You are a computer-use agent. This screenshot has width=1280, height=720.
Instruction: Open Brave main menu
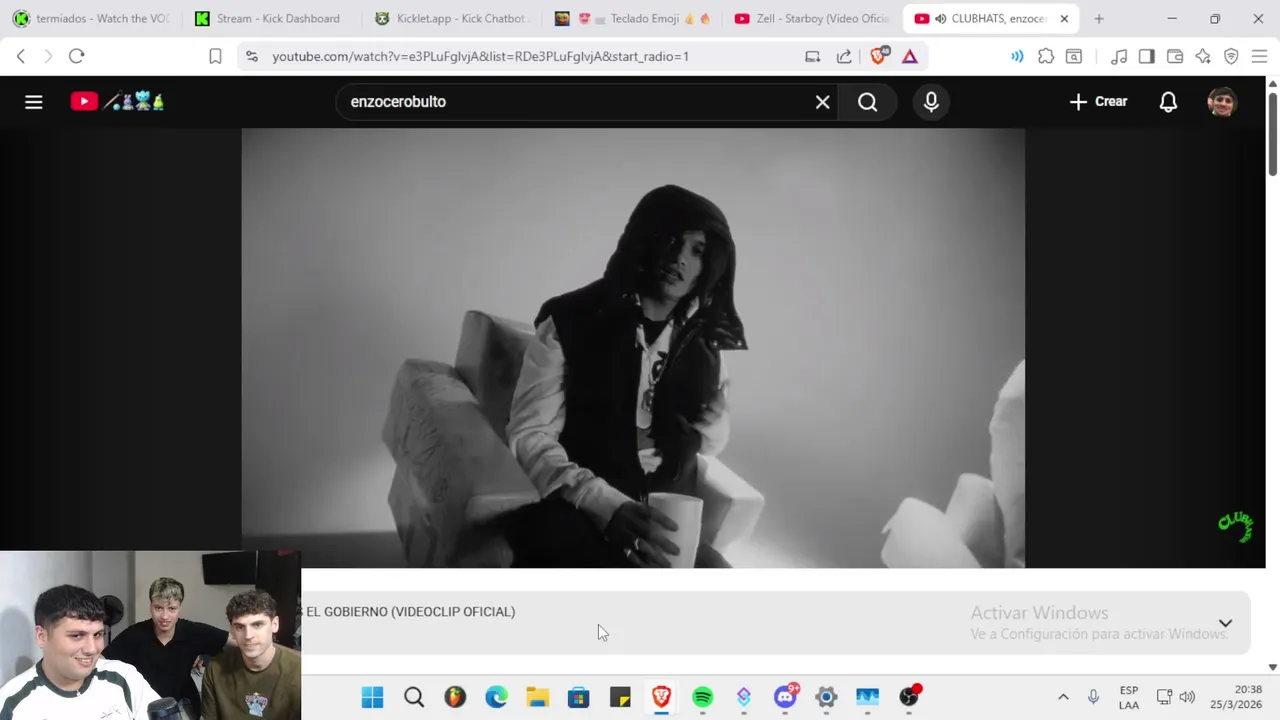[x=1259, y=57]
